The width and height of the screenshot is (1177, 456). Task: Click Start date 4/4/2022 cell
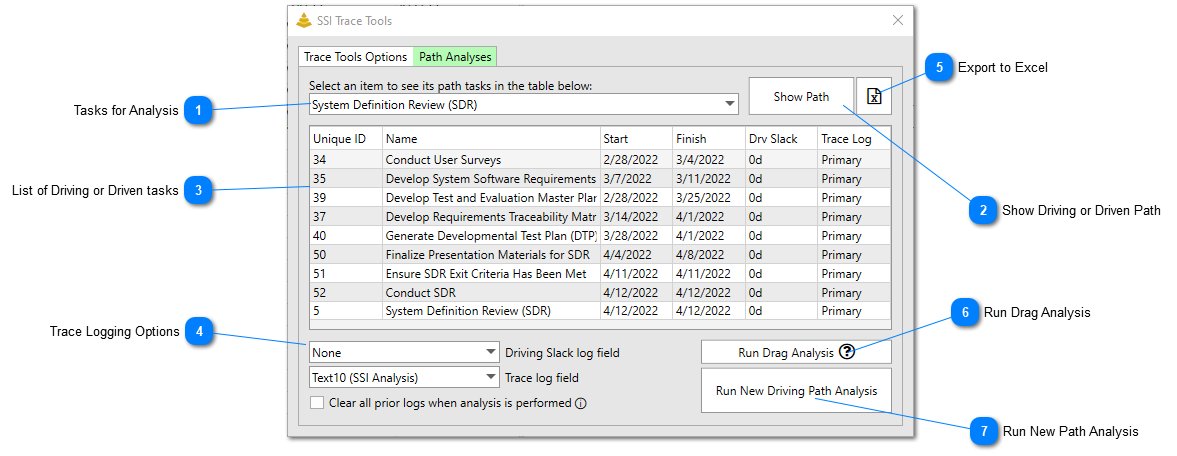pos(637,255)
